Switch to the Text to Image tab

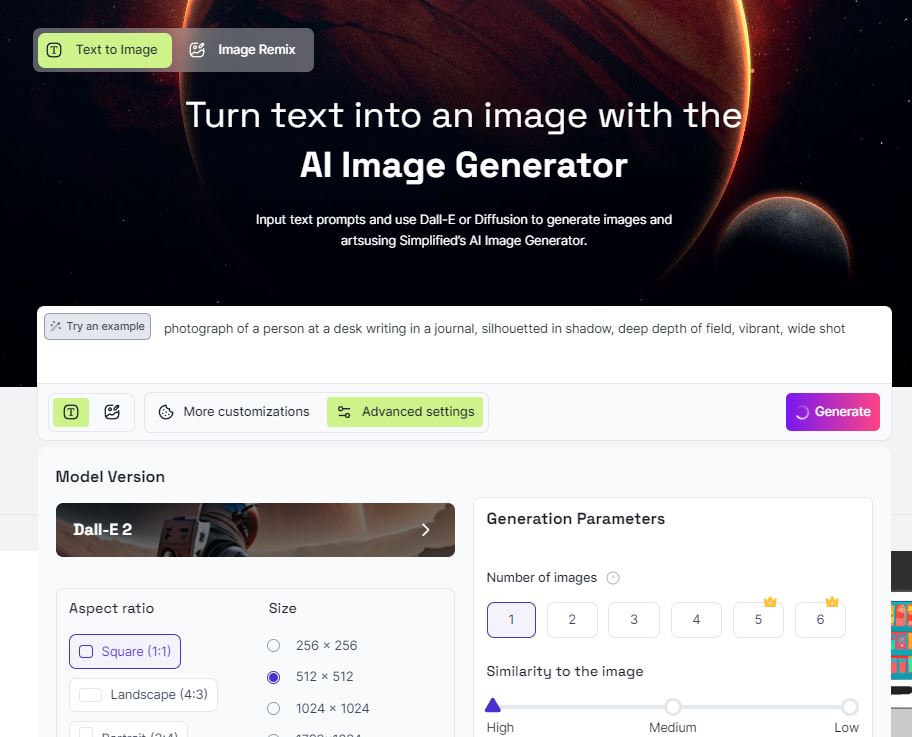(x=105, y=50)
